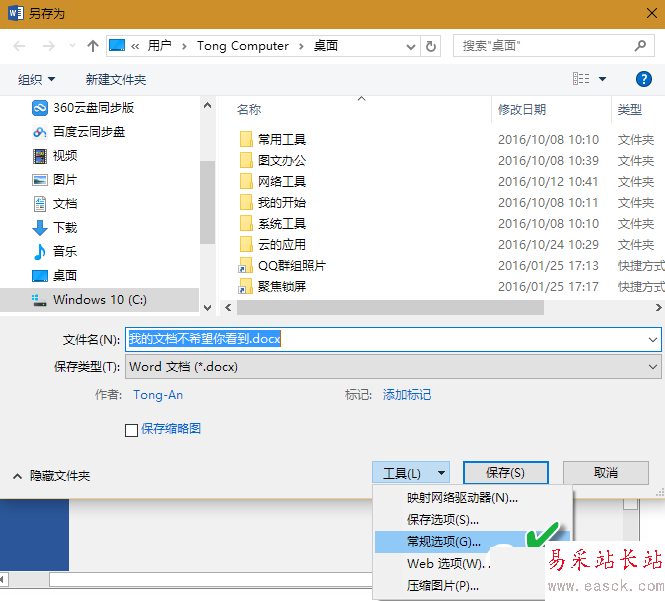665x601 pixels.
Task: Click date 2016/10/12 10:41 cell
Action: 548,182
